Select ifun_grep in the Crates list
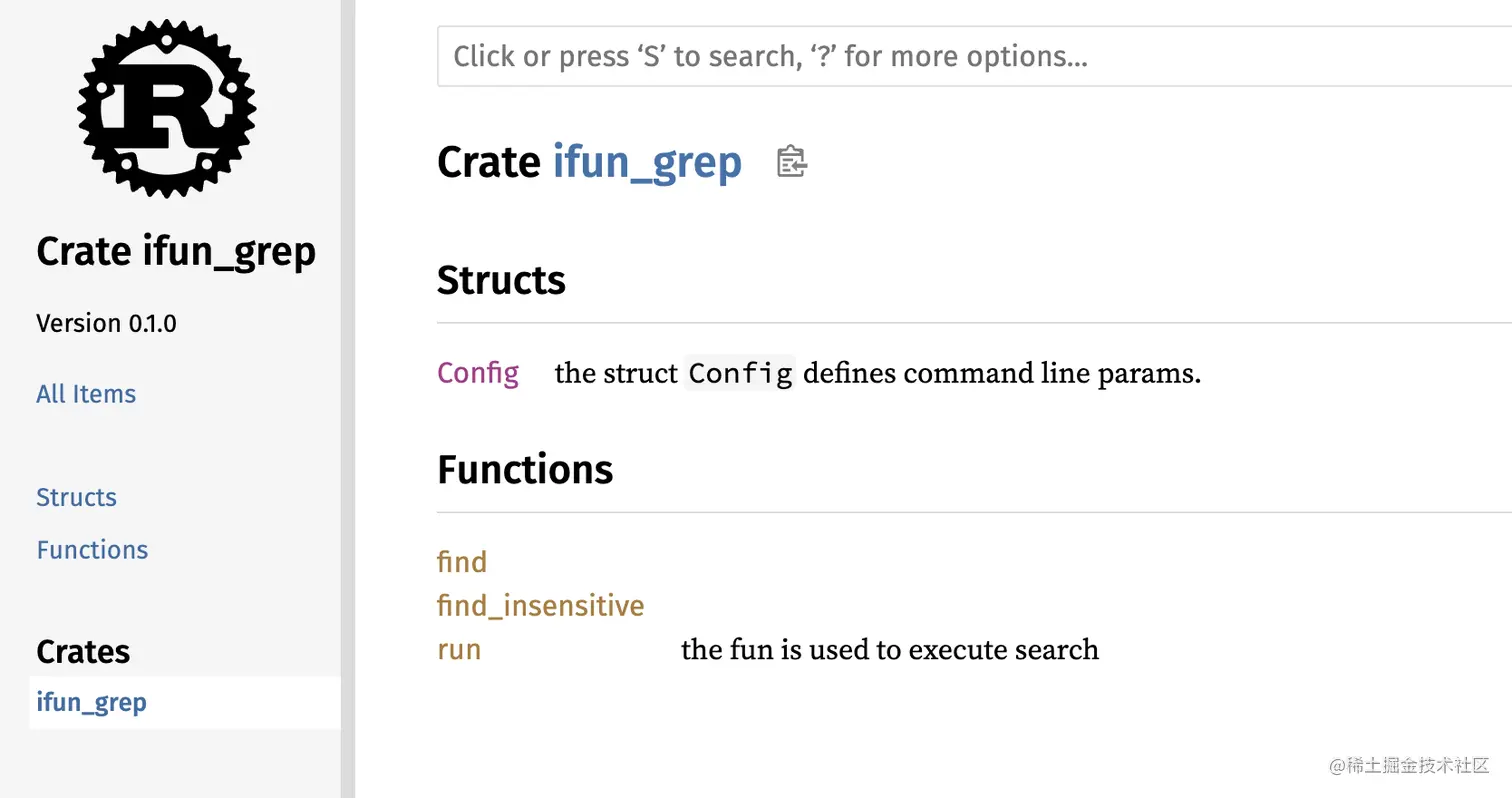The image size is (1512, 798). click(91, 702)
